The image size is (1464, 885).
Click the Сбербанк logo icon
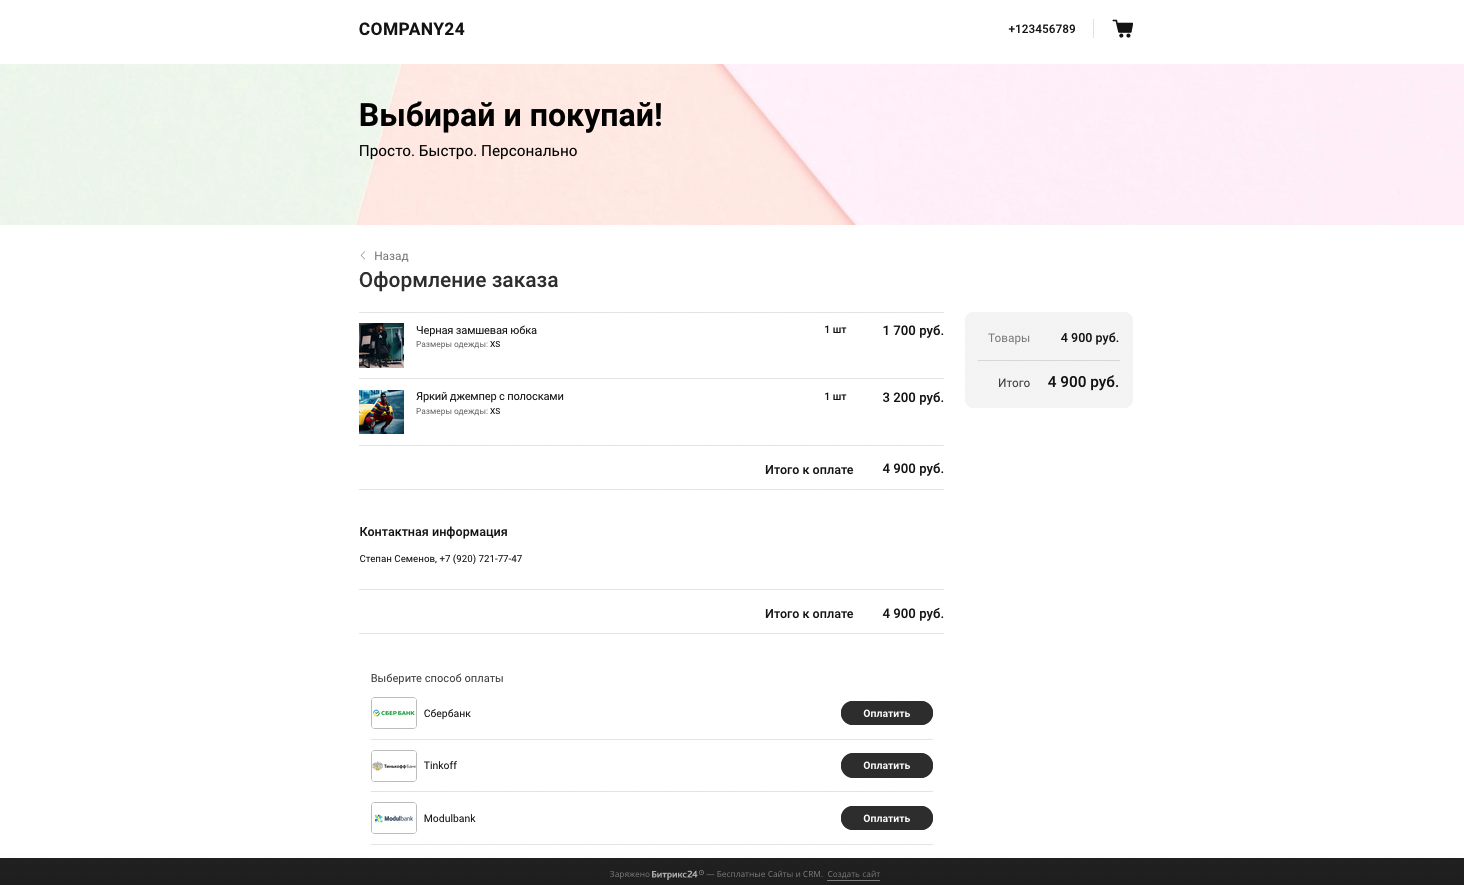tap(394, 713)
